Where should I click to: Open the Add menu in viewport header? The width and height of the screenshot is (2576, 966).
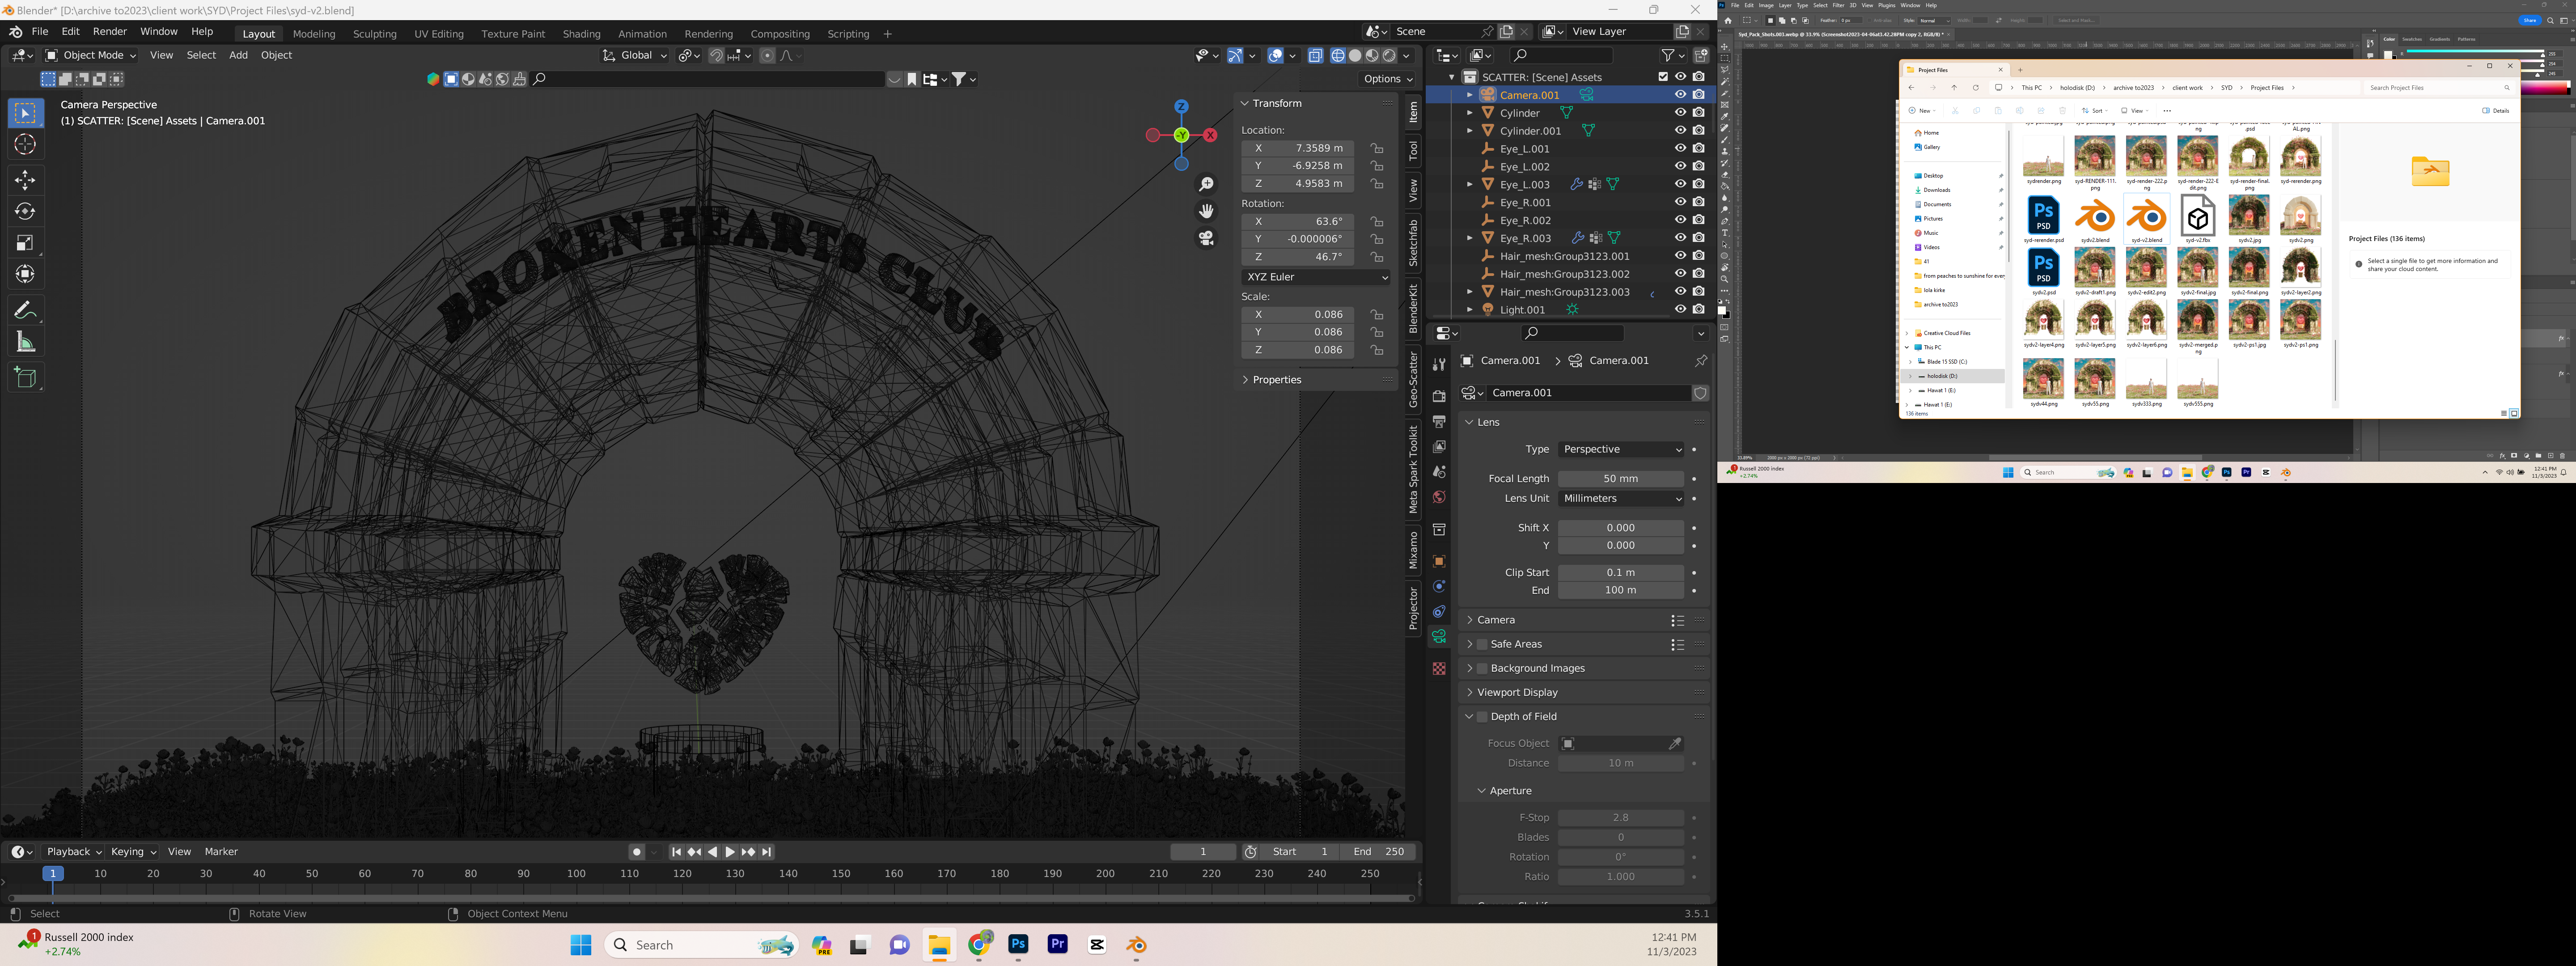click(x=238, y=56)
